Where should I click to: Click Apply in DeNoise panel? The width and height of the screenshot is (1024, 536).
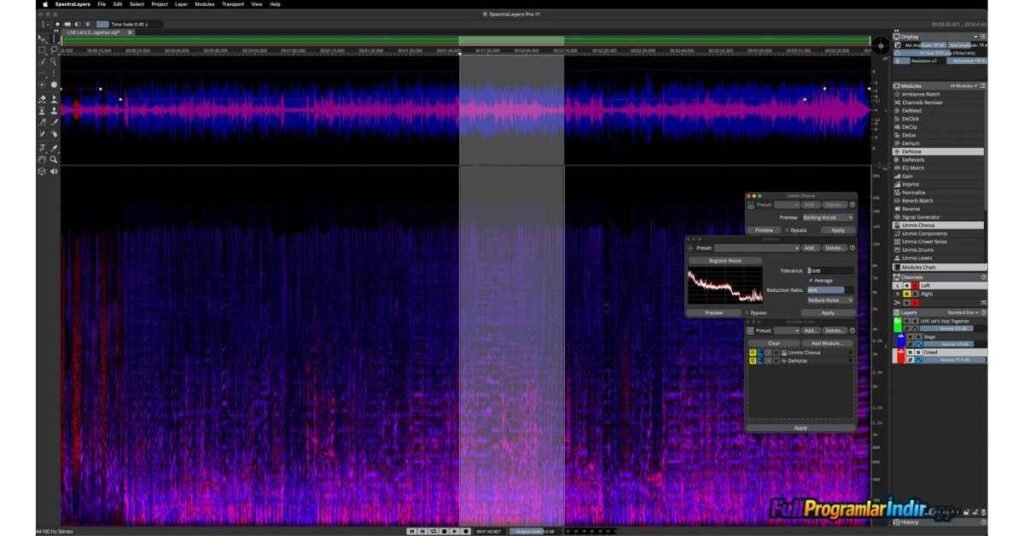pyautogui.click(x=828, y=313)
